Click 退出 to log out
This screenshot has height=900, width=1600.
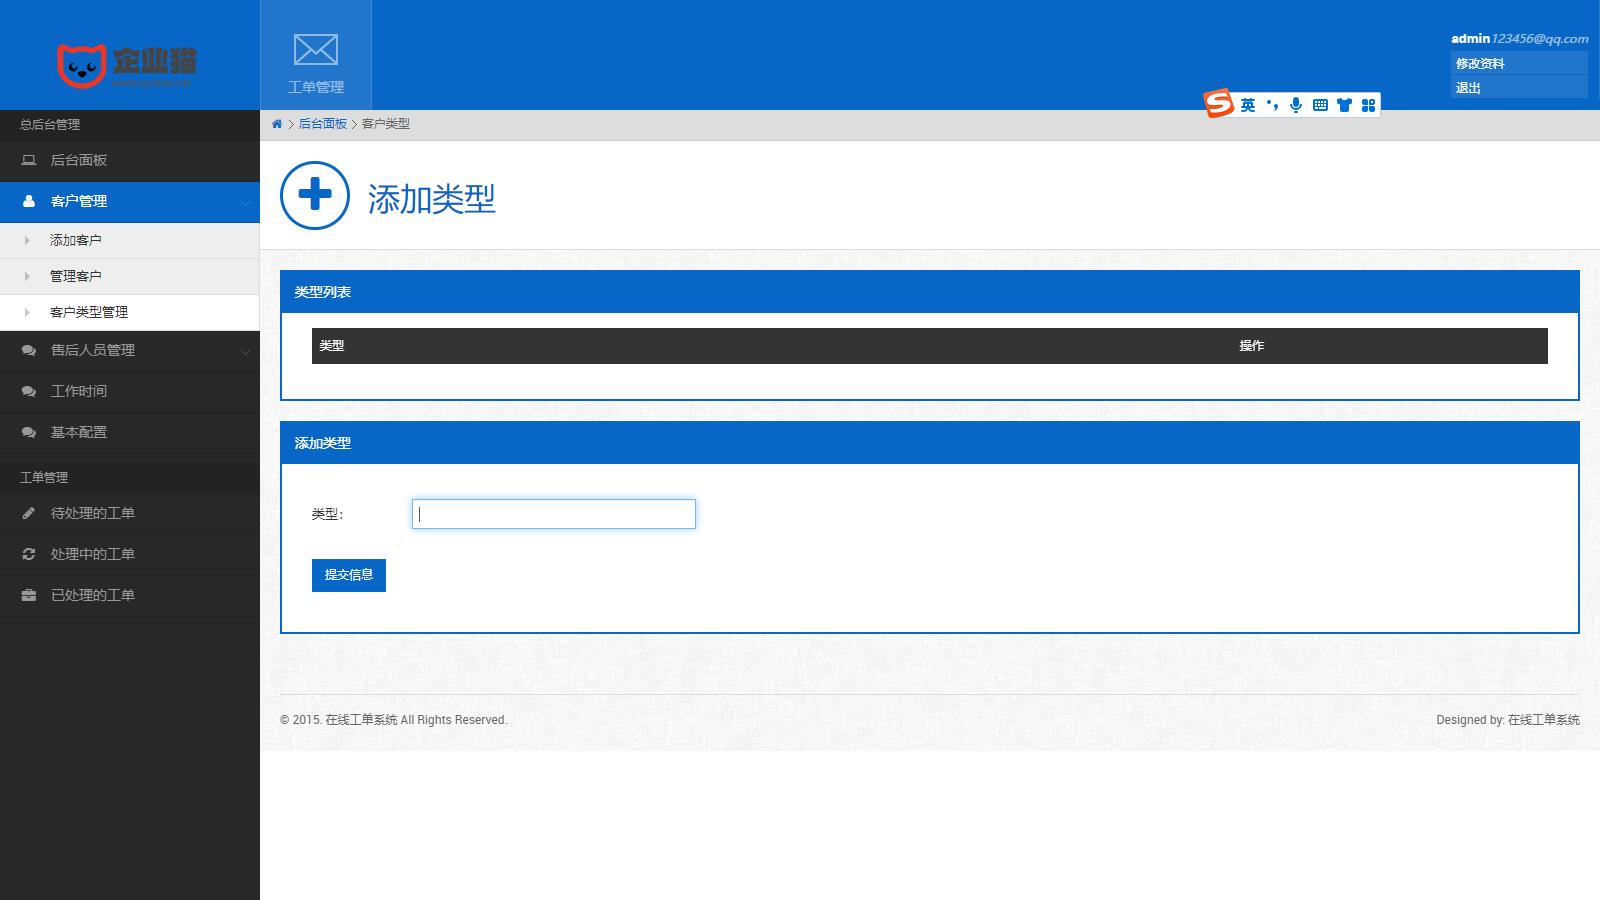pos(1468,88)
